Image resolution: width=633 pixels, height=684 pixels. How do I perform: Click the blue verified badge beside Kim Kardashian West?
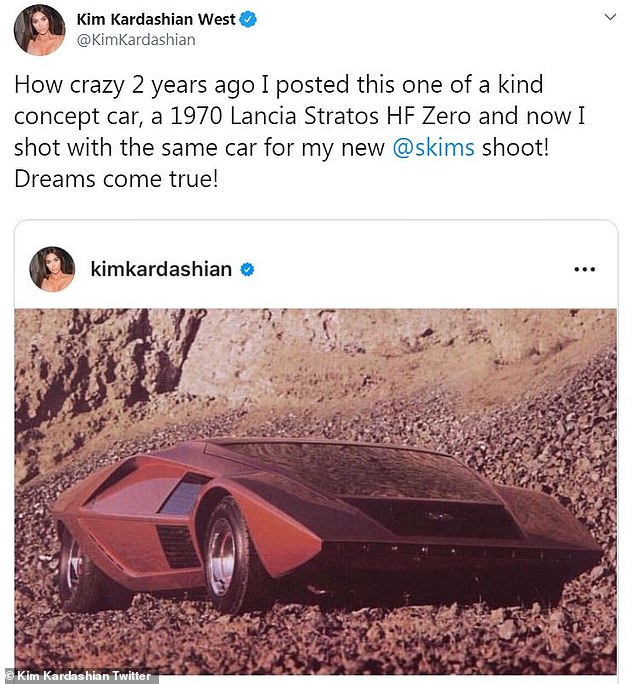point(248,20)
